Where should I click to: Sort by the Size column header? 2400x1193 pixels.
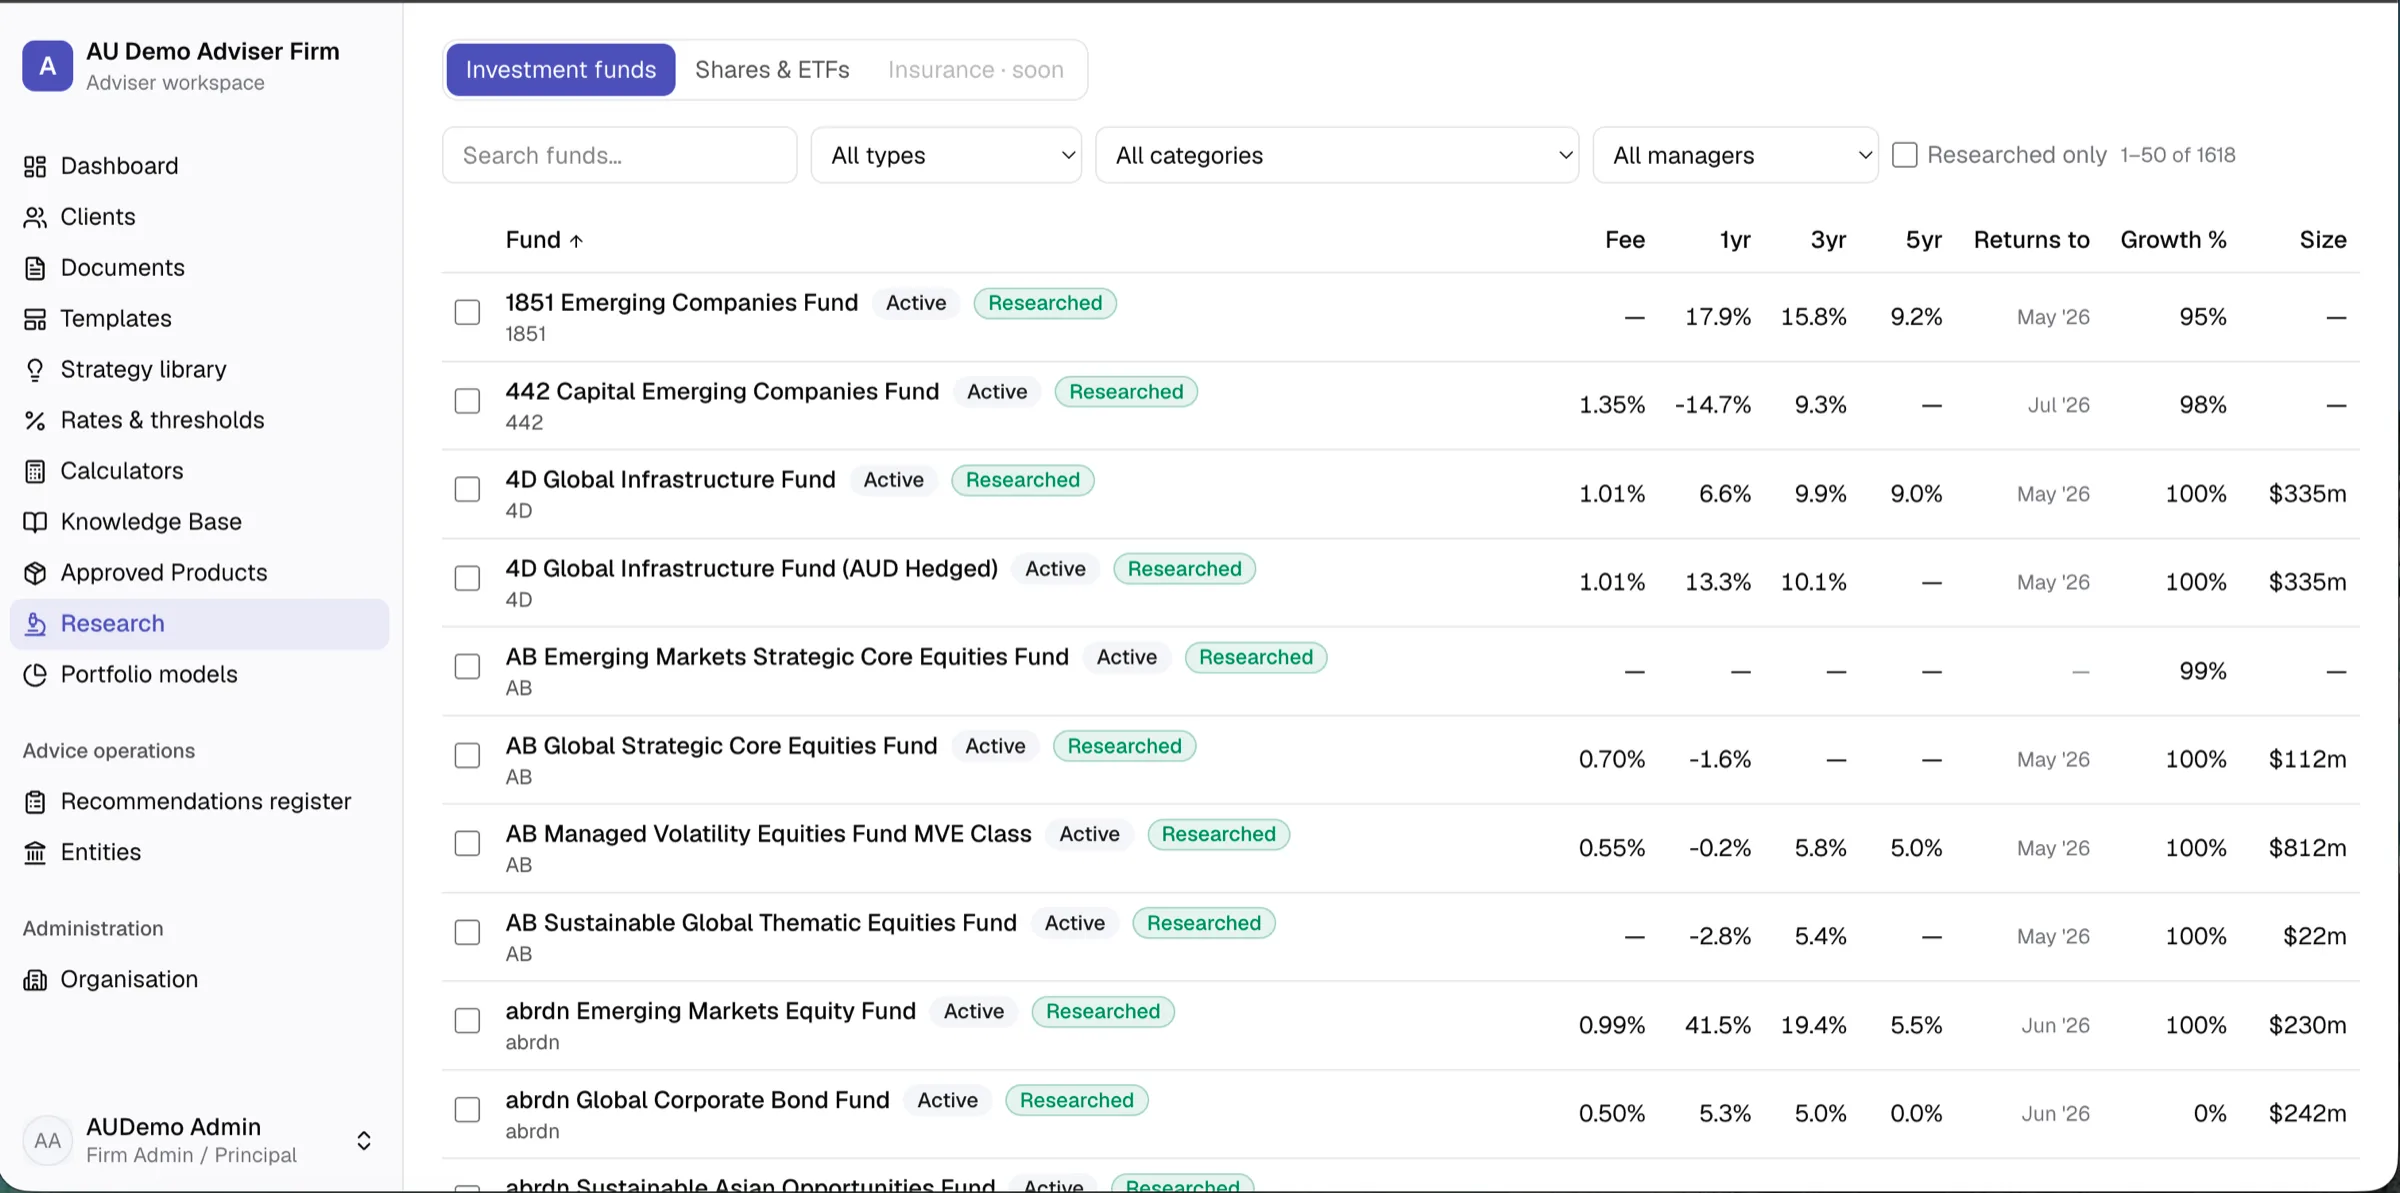[x=2322, y=240]
